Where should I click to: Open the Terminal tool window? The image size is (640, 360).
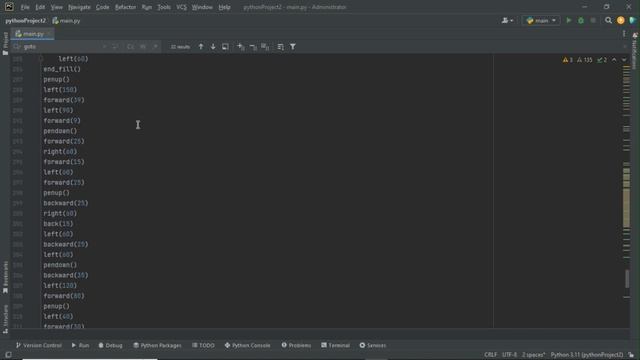336,345
